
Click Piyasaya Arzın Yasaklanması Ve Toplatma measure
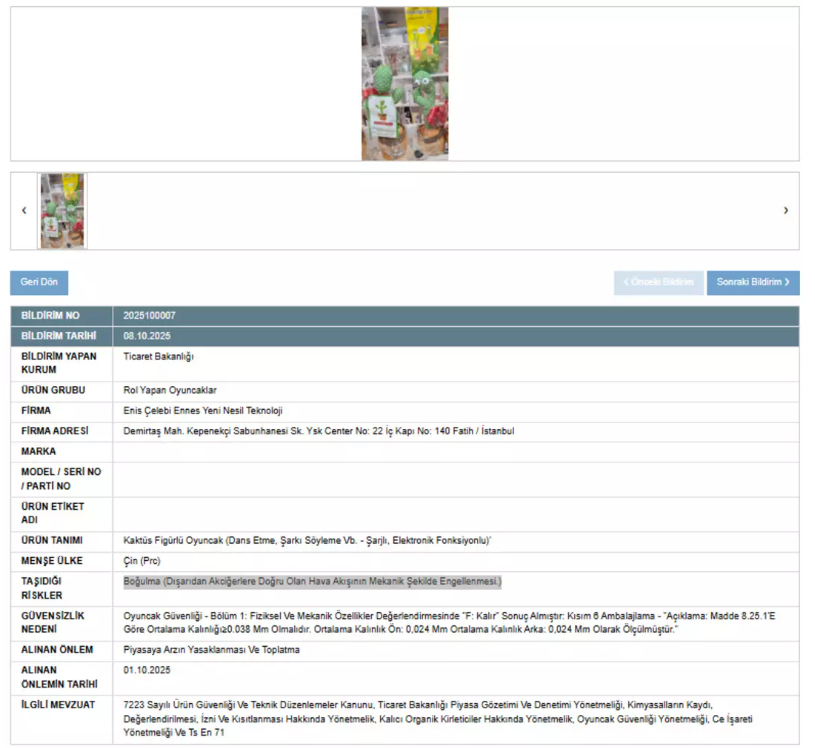click(211, 650)
